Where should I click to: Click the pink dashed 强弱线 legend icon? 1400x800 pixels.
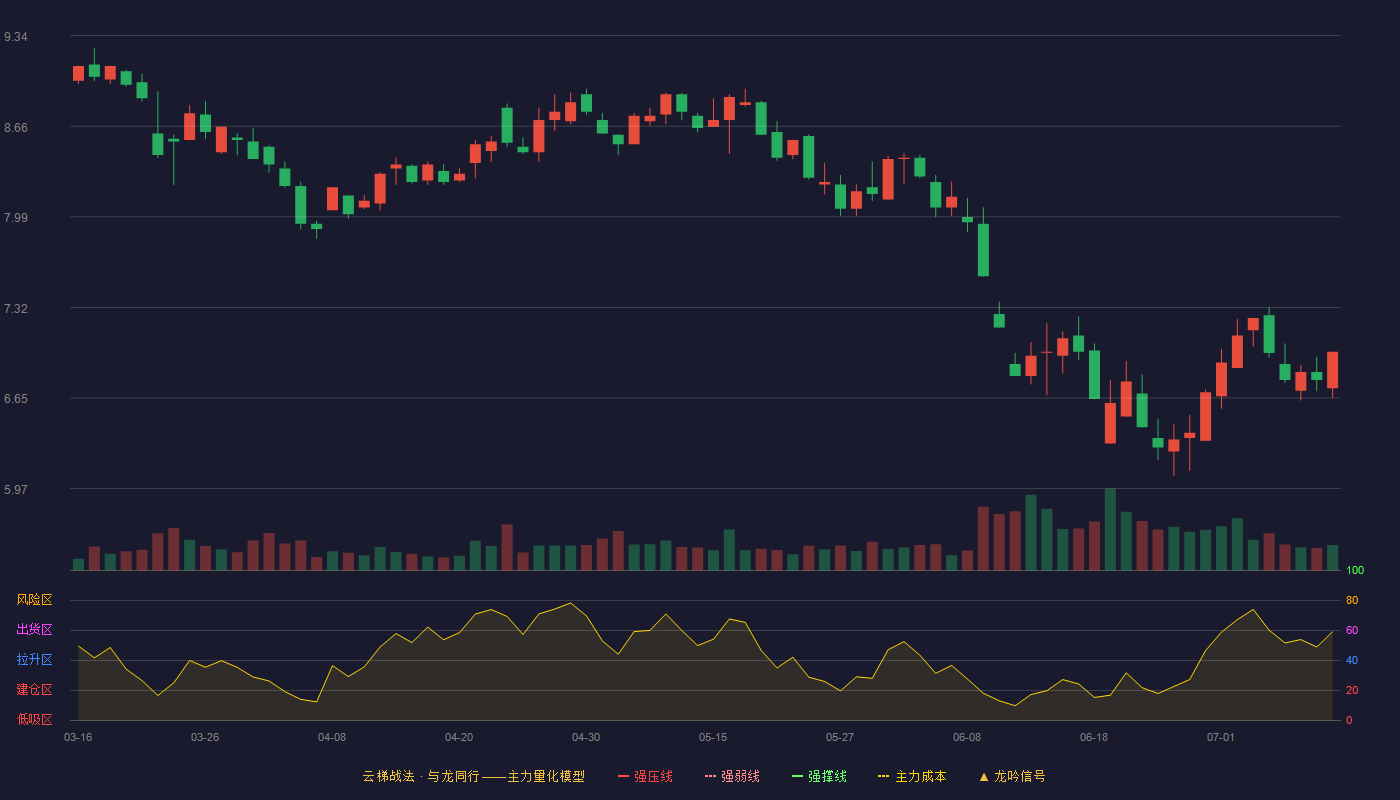[710, 776]
